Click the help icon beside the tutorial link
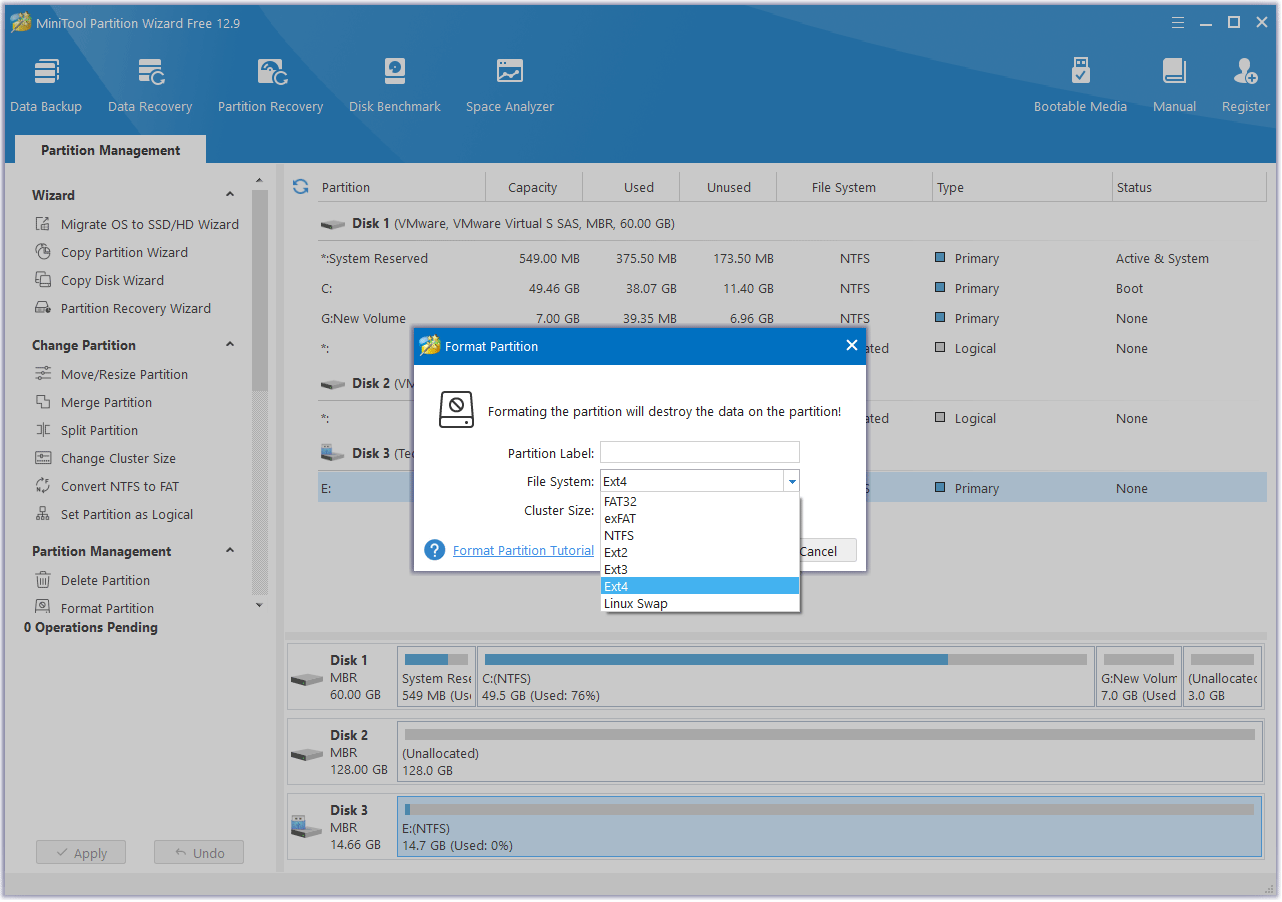Image resolution: width=1282 pixels, height=902 pixels. [434, 550]
